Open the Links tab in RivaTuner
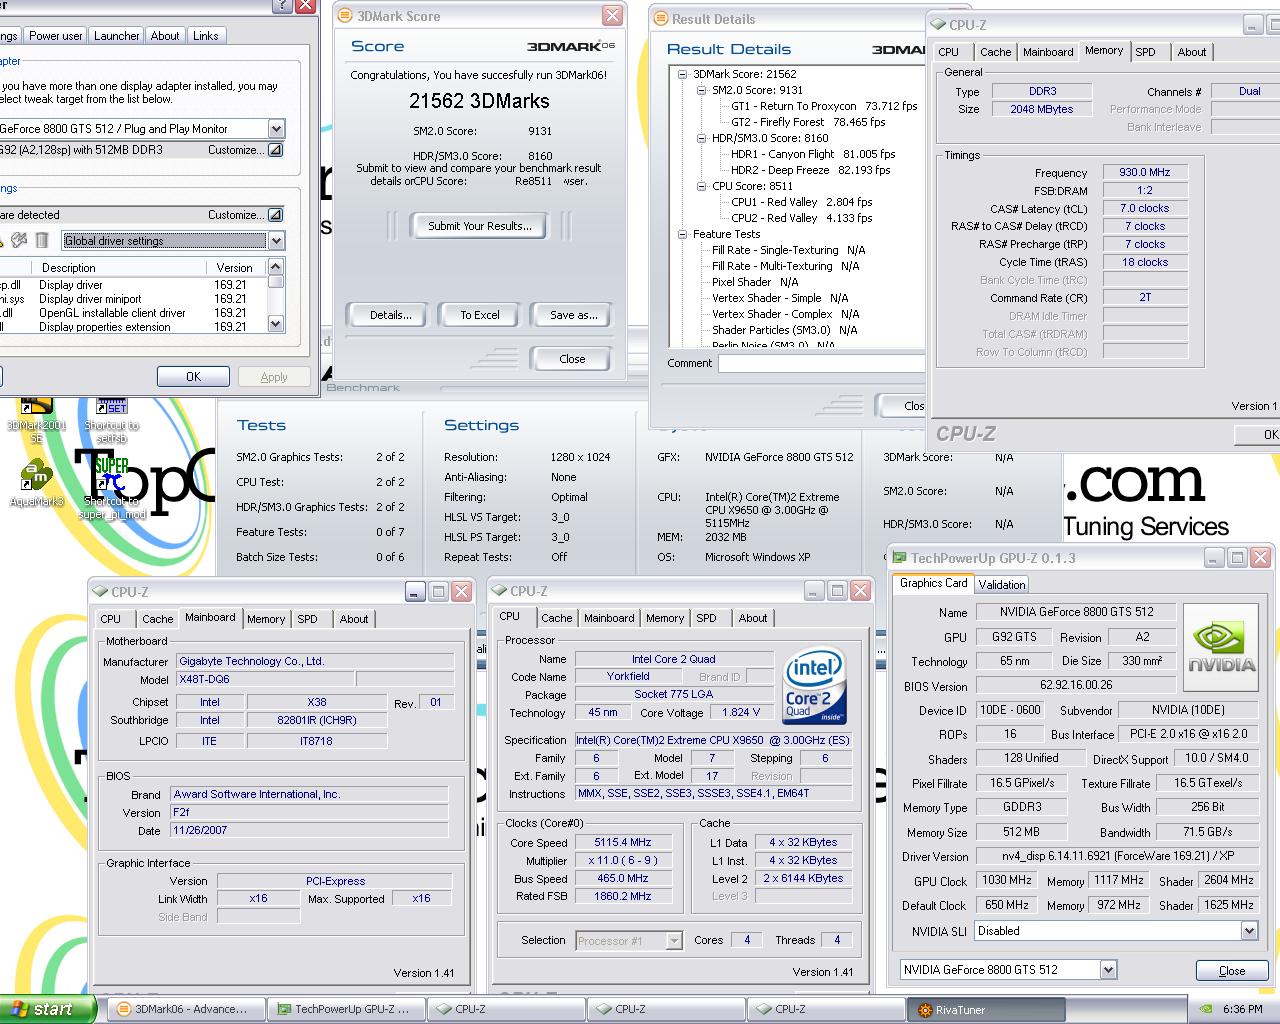This screenshot has height=1024, width=1280. [x=206, y=36]
